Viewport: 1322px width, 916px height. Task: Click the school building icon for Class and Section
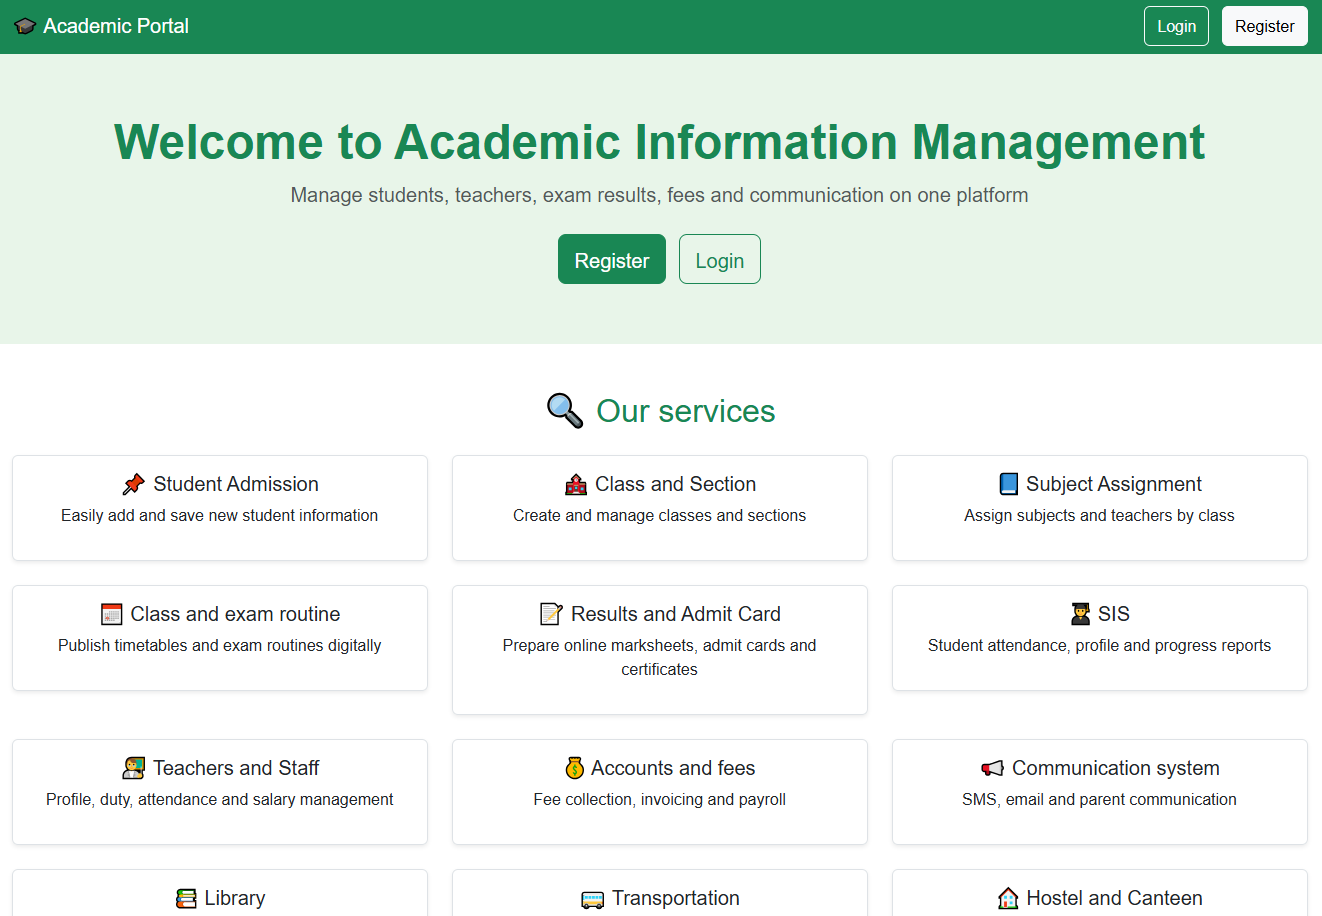[x=576, y=484]
